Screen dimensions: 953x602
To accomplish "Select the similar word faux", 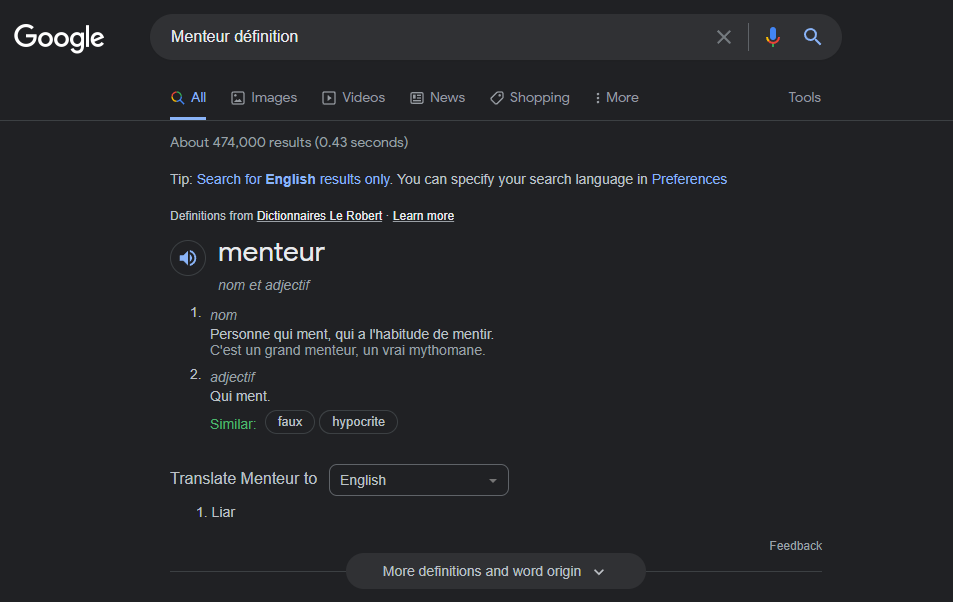I will [x=290, y=422].
